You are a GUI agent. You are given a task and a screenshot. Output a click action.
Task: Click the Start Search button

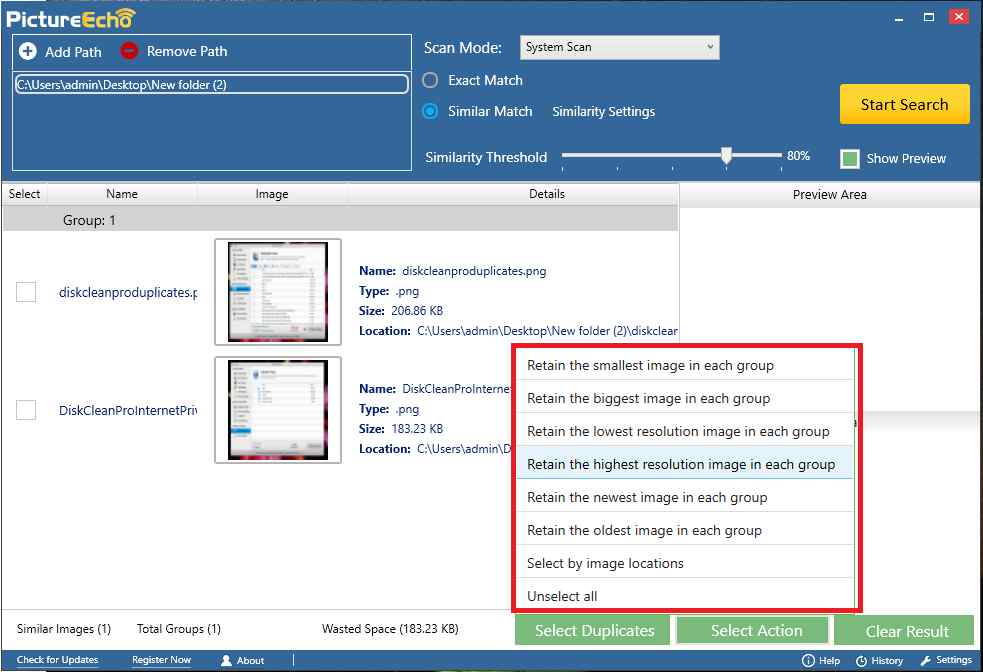tap(905, 104)
